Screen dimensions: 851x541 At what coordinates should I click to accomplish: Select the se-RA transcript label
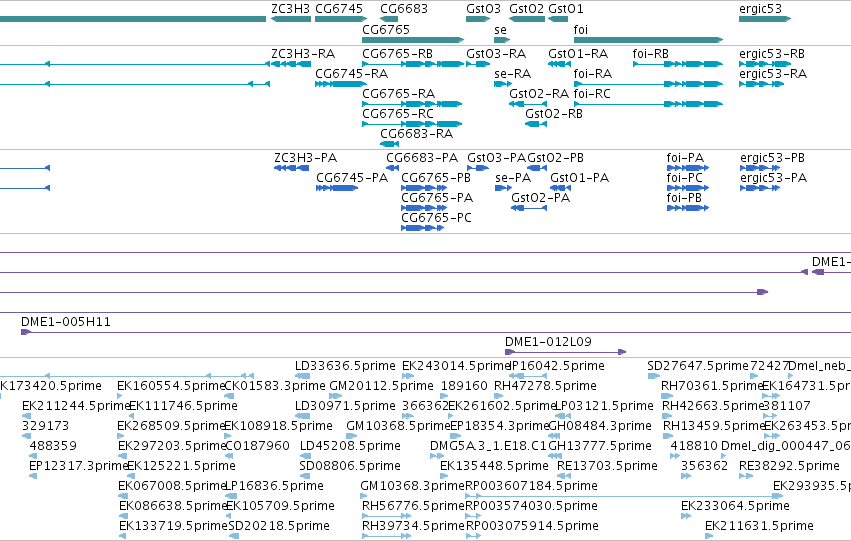click(512, 74)
